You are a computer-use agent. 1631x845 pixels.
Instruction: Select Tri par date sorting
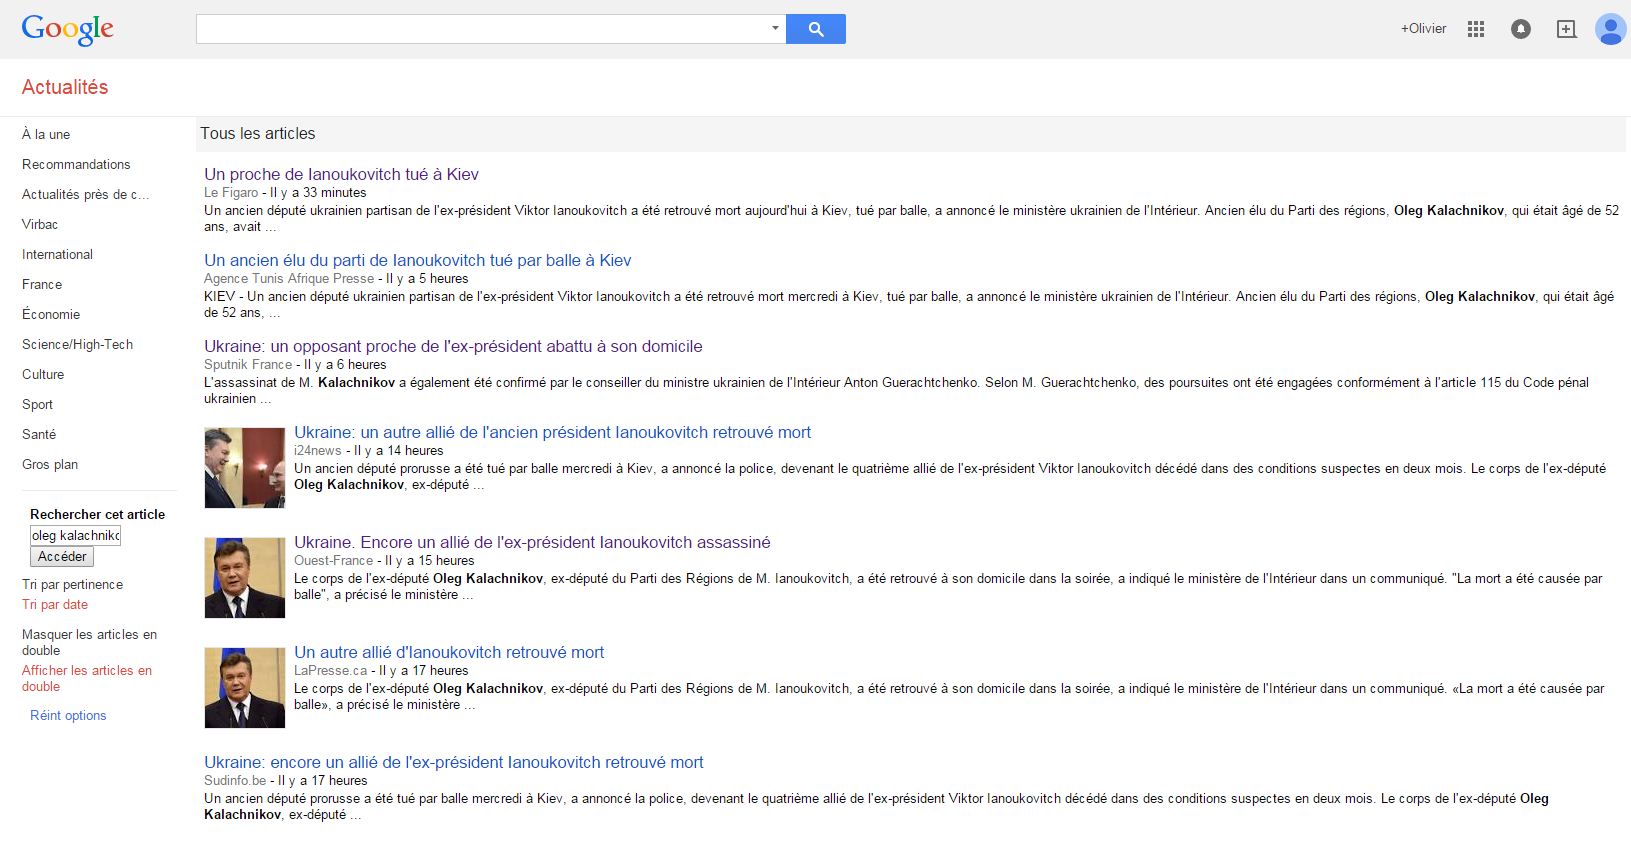pos(55,604)
